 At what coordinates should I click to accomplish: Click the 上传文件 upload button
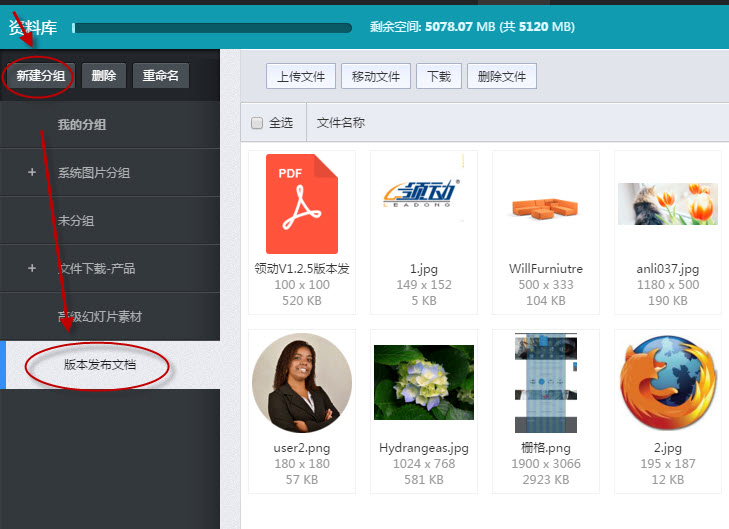[x=301, y=76]
